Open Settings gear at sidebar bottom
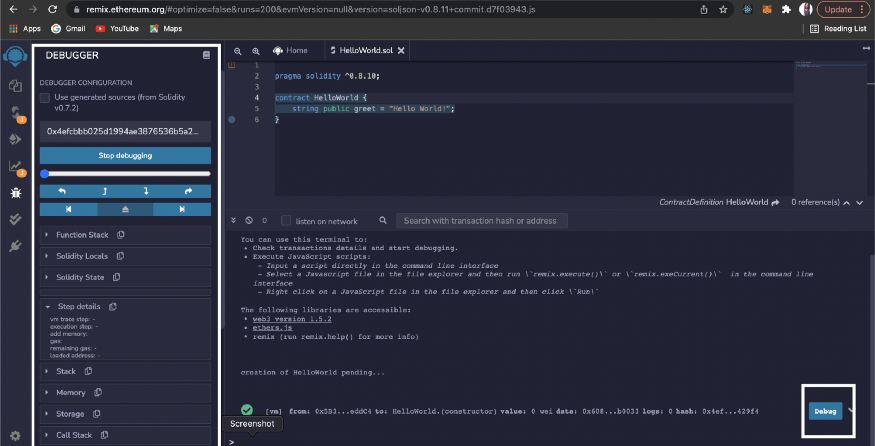Screen dimensions: 875x446 [16, 436]
